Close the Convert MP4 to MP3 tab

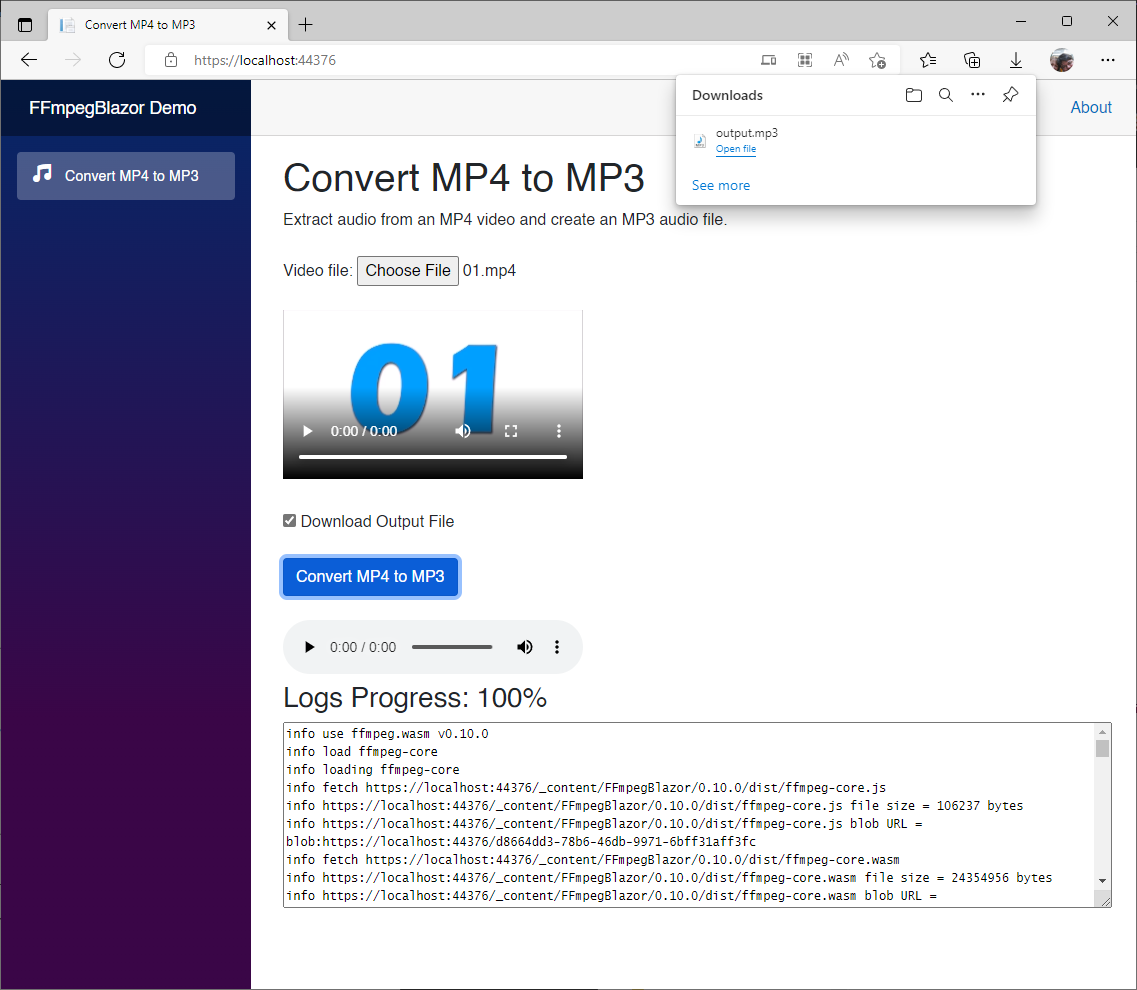(x=271, y=25)
